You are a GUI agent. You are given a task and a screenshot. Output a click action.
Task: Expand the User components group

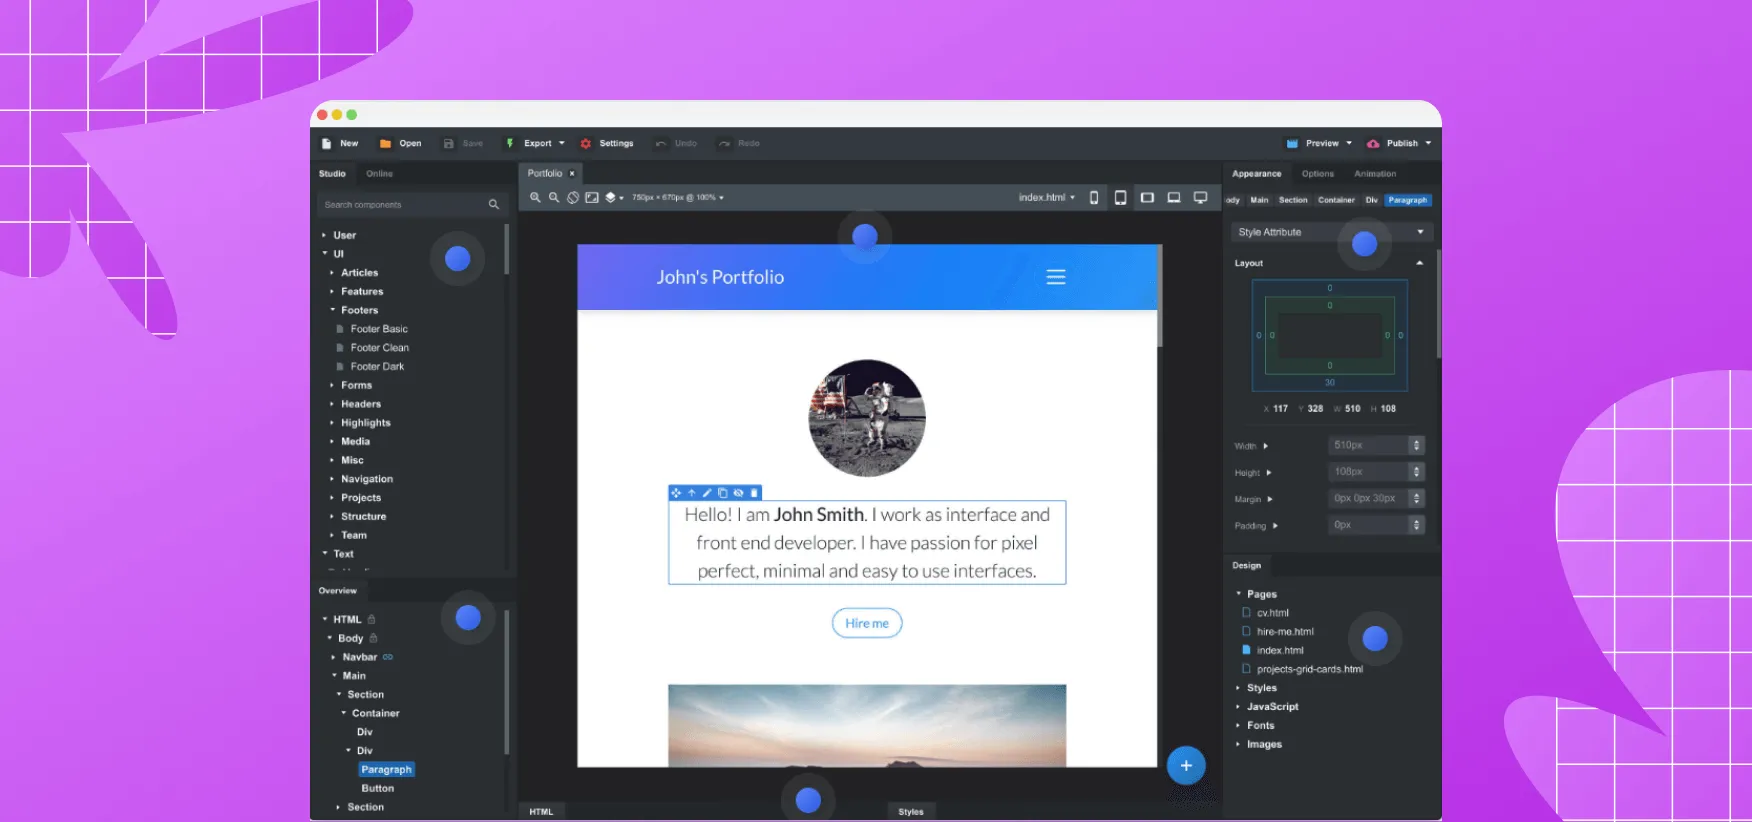tap(324, 235)
